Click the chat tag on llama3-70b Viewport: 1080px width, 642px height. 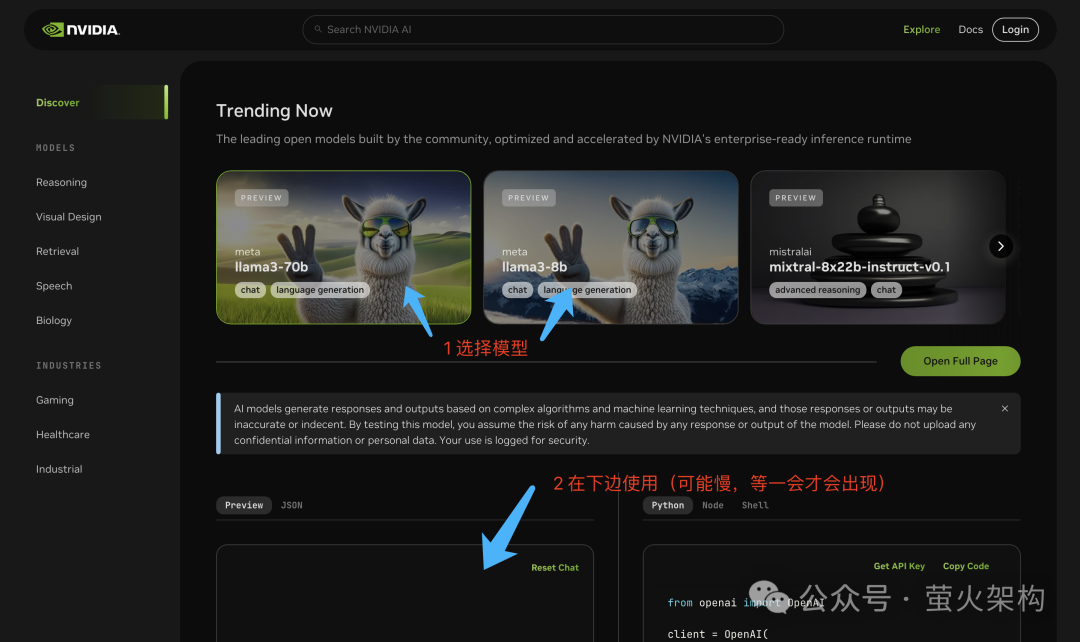[250, 290]
